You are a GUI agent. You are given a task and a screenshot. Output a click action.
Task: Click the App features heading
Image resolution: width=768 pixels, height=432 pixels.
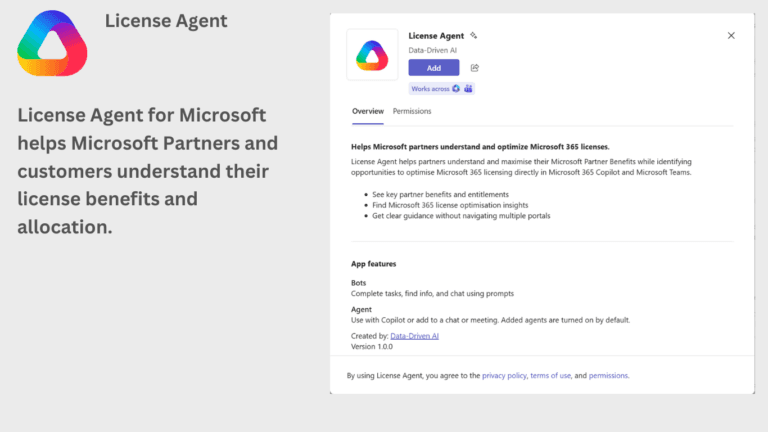pyautogui.click(x=374, y=264)
